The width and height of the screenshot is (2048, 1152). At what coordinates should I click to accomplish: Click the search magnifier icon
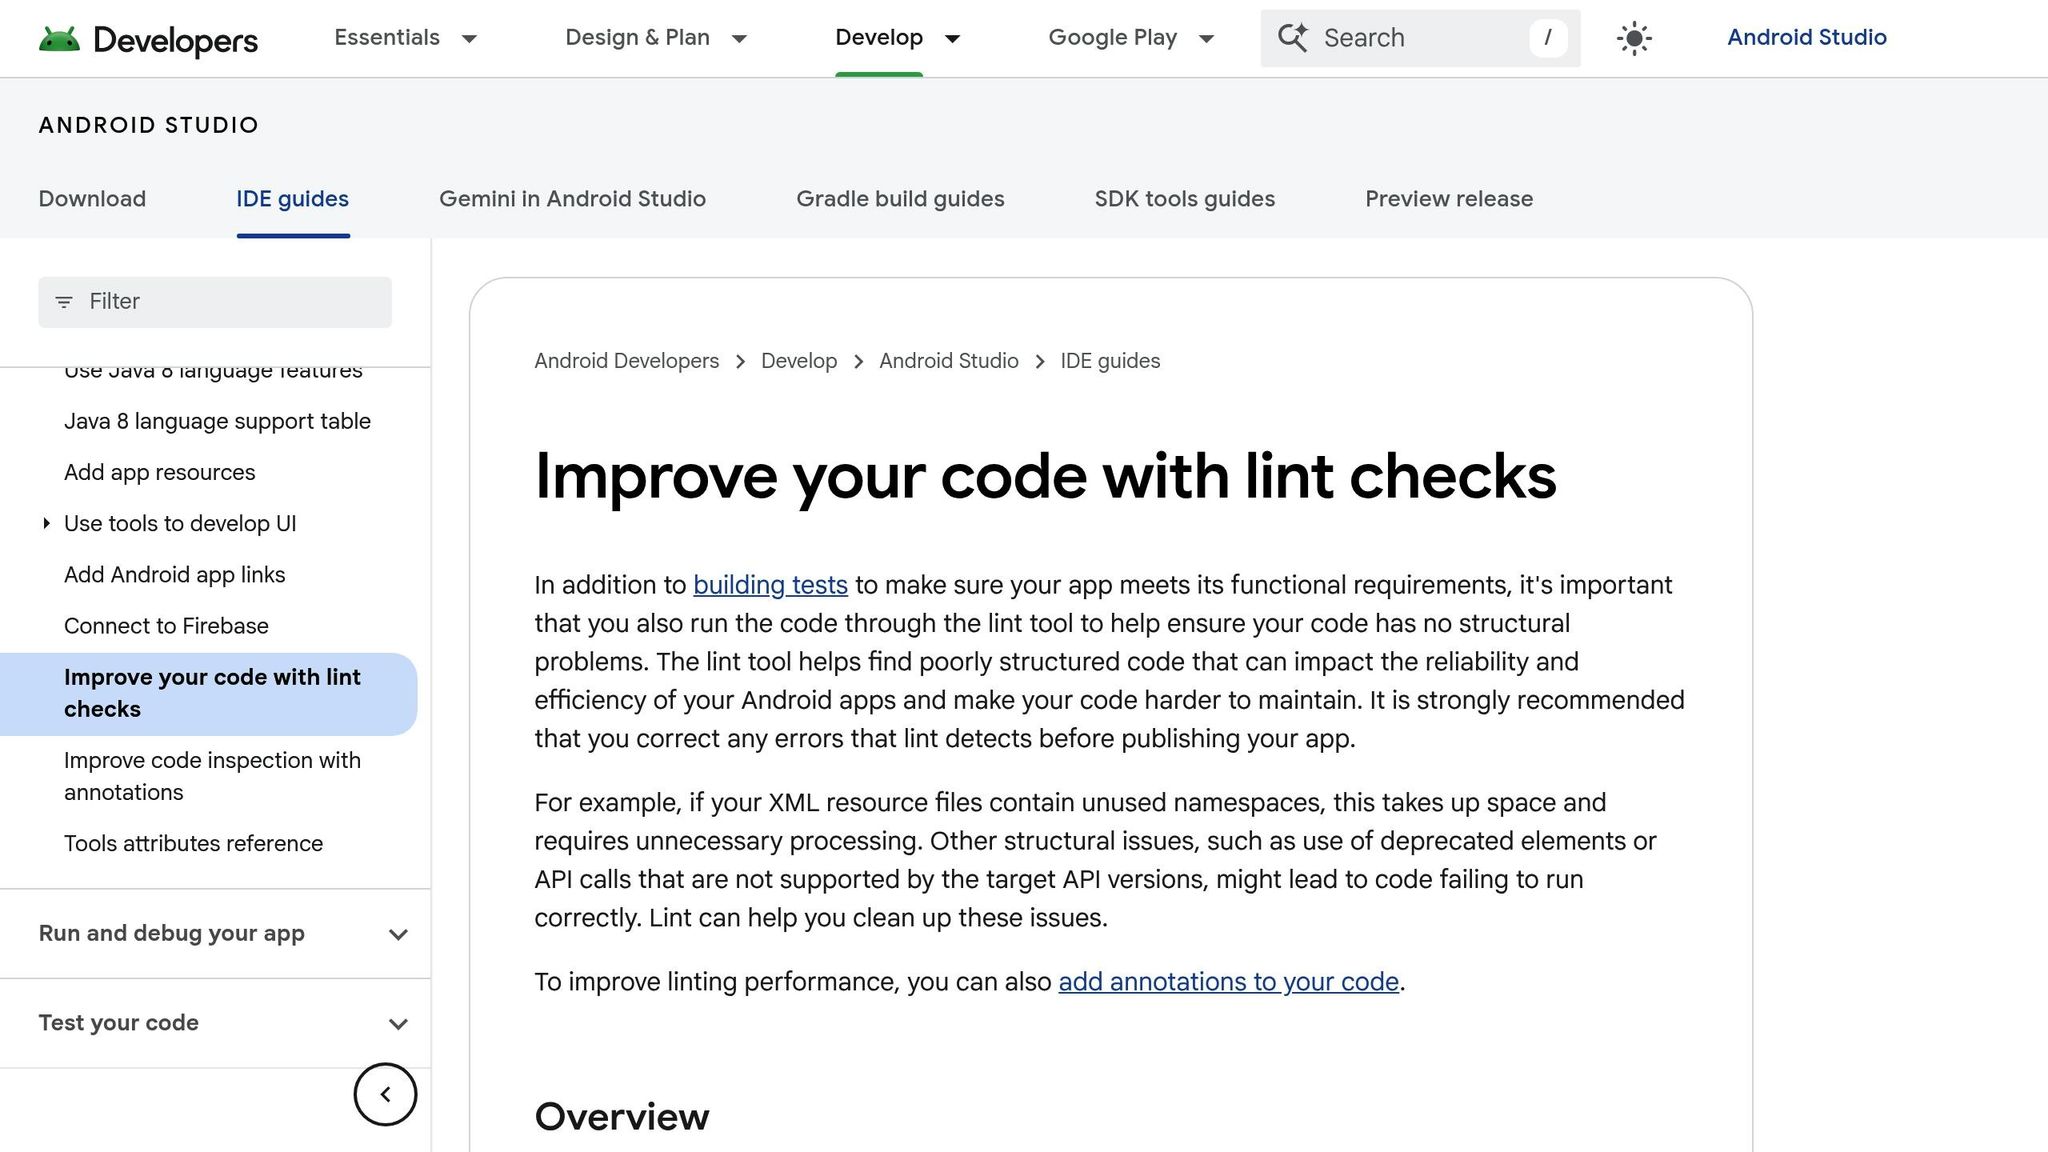tap(1292, 38)
